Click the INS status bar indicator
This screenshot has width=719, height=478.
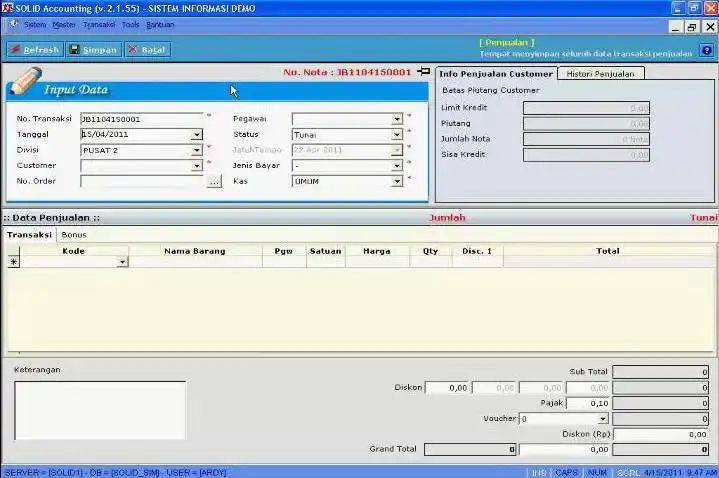(x=539, y=472)
